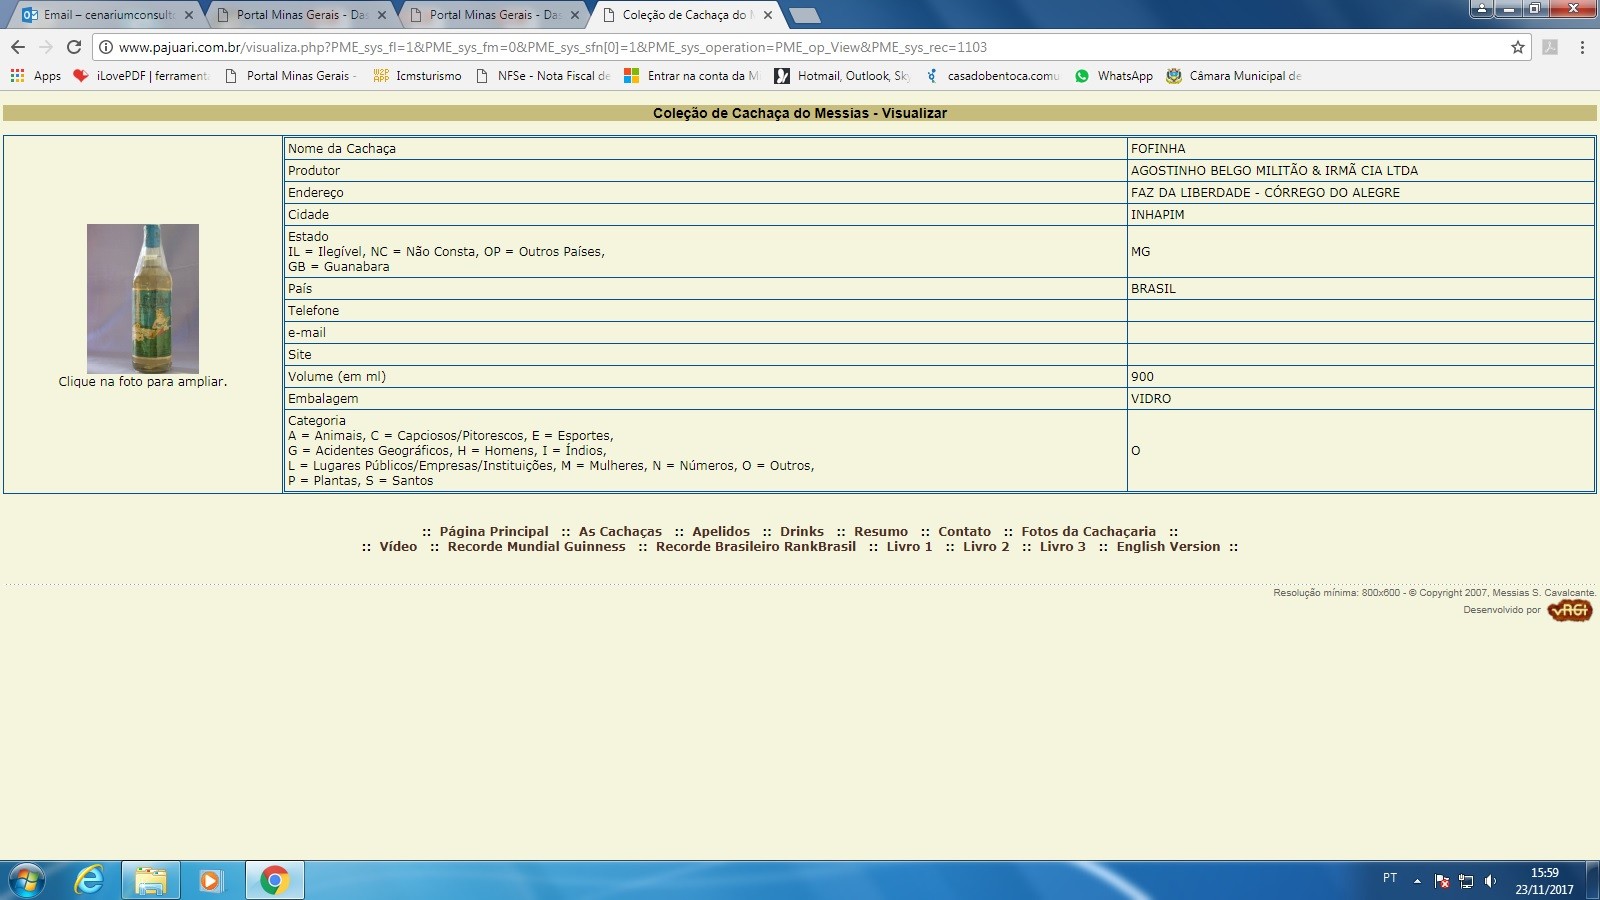Click the Action Center flag tray icon
Image resolution: width=1600 pixels, height=900 pixels.
point(1442,881)
